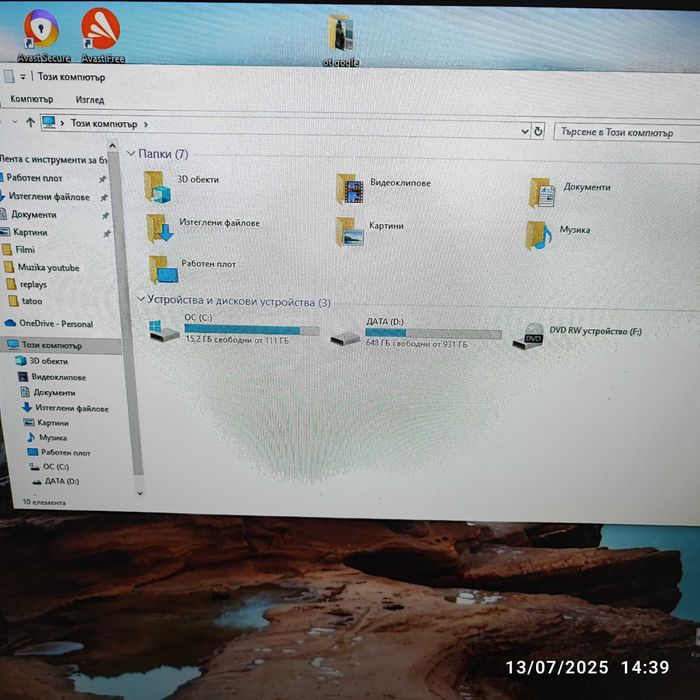Open the Компютър ribbon tab
The height and width of the screenshot is (700, 700).
click(x=31, y=99)
